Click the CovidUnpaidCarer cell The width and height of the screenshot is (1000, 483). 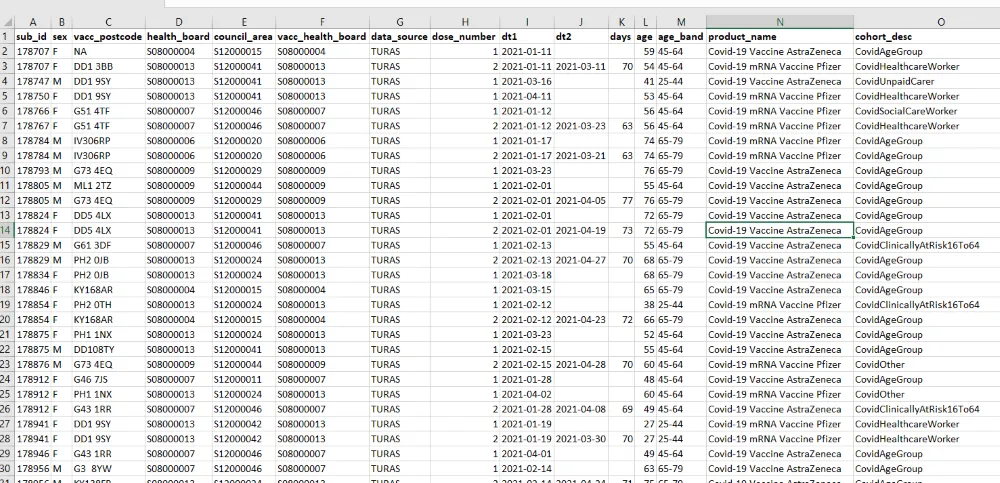coord(895,81)
